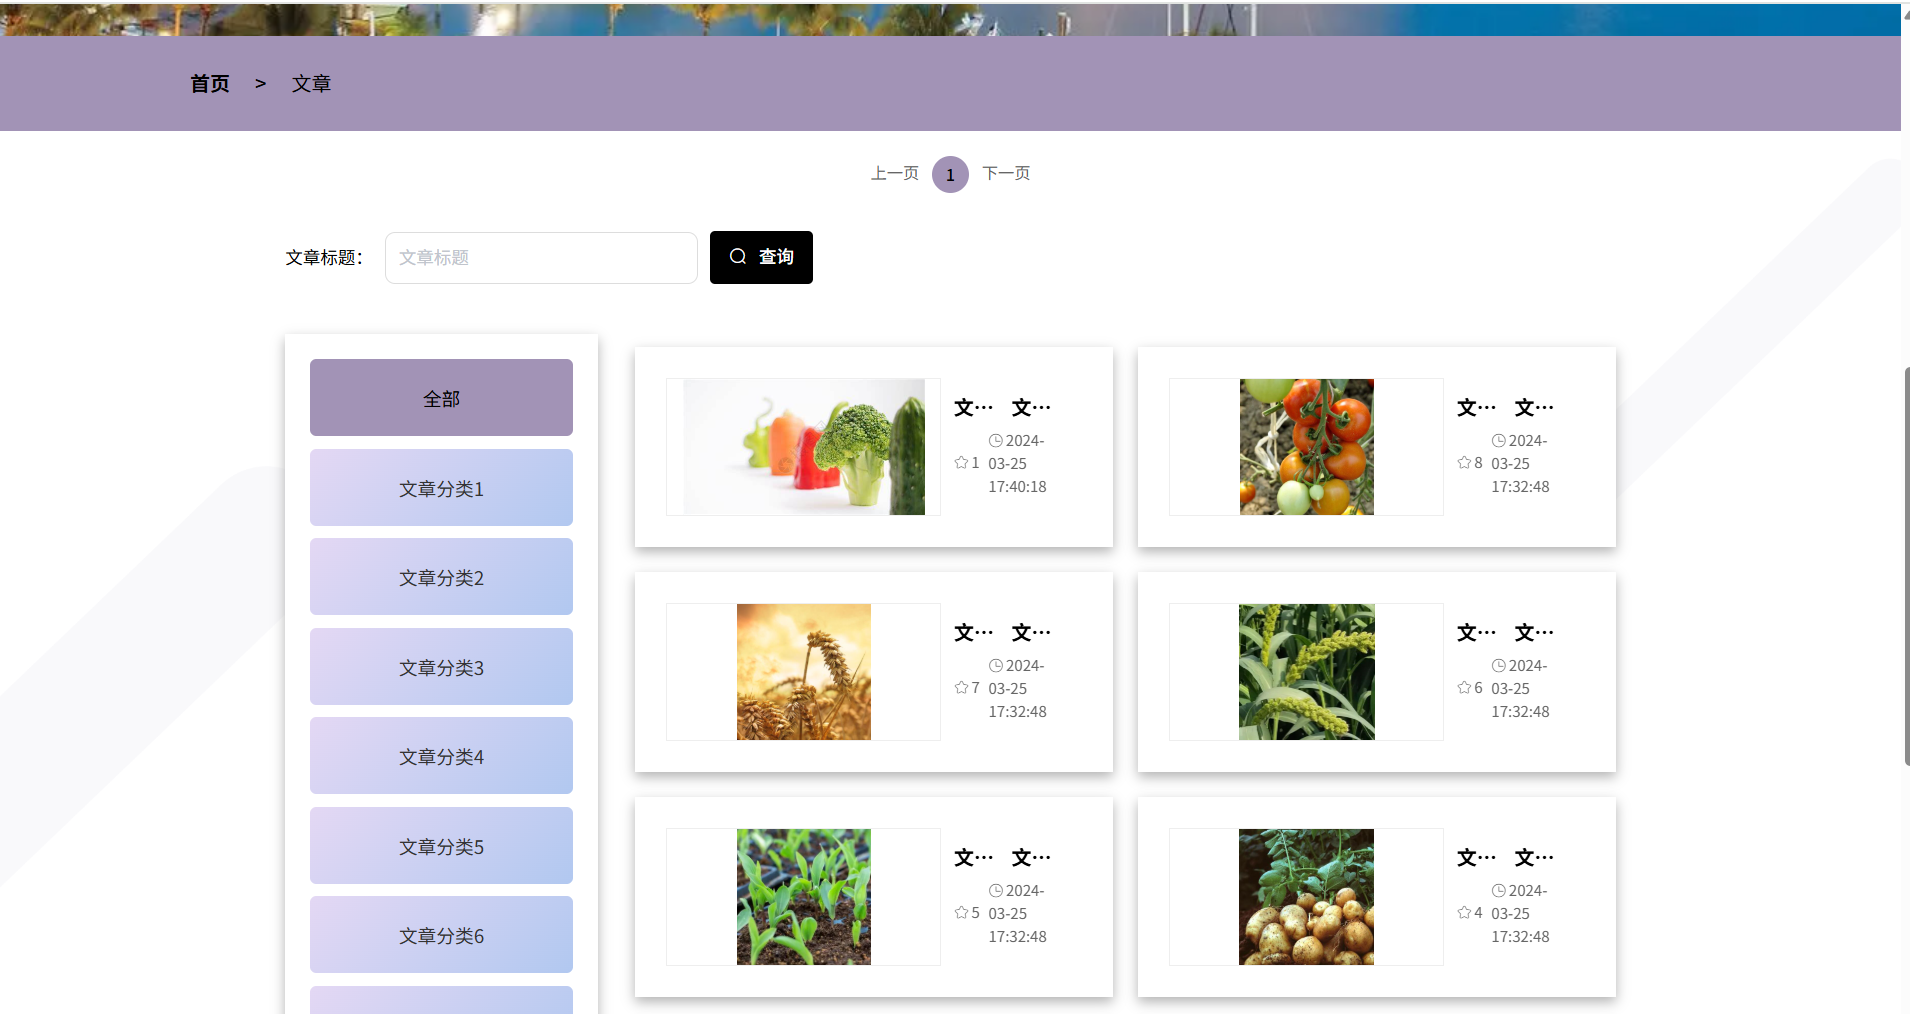1910x1014 pixels.
Task: Select the 文章分类1 category
Action: coord(441,487)
